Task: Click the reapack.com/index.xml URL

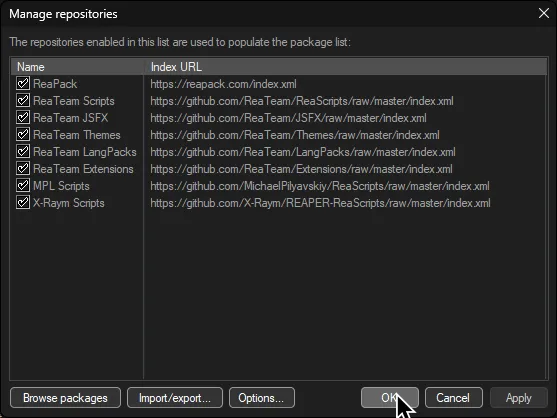Action: pos(223,84)
